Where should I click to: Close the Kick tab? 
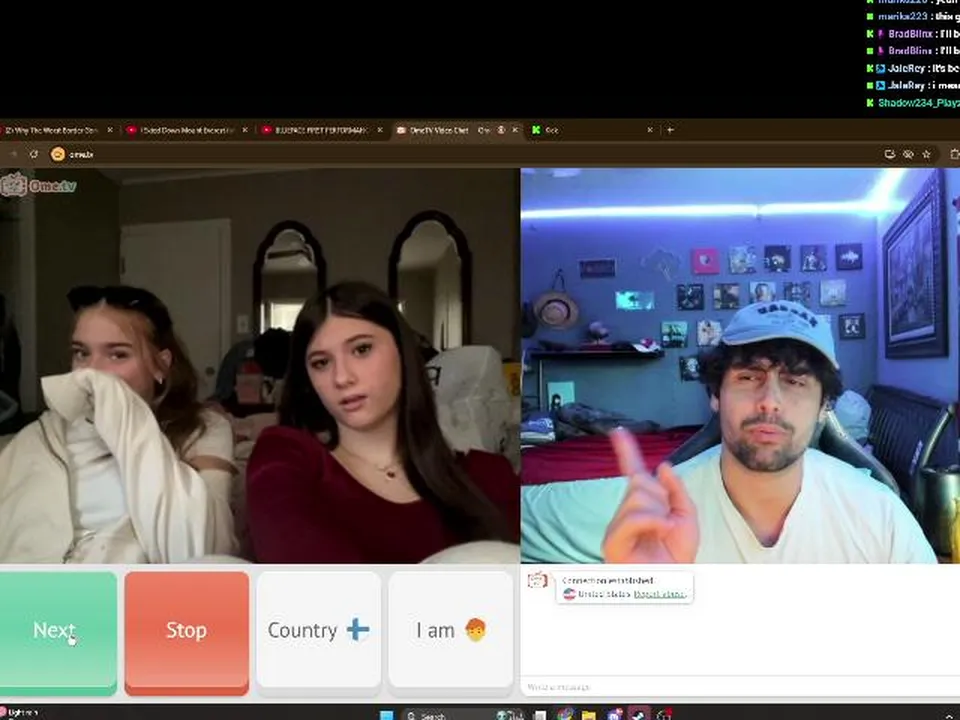click(x=650, y=130)
